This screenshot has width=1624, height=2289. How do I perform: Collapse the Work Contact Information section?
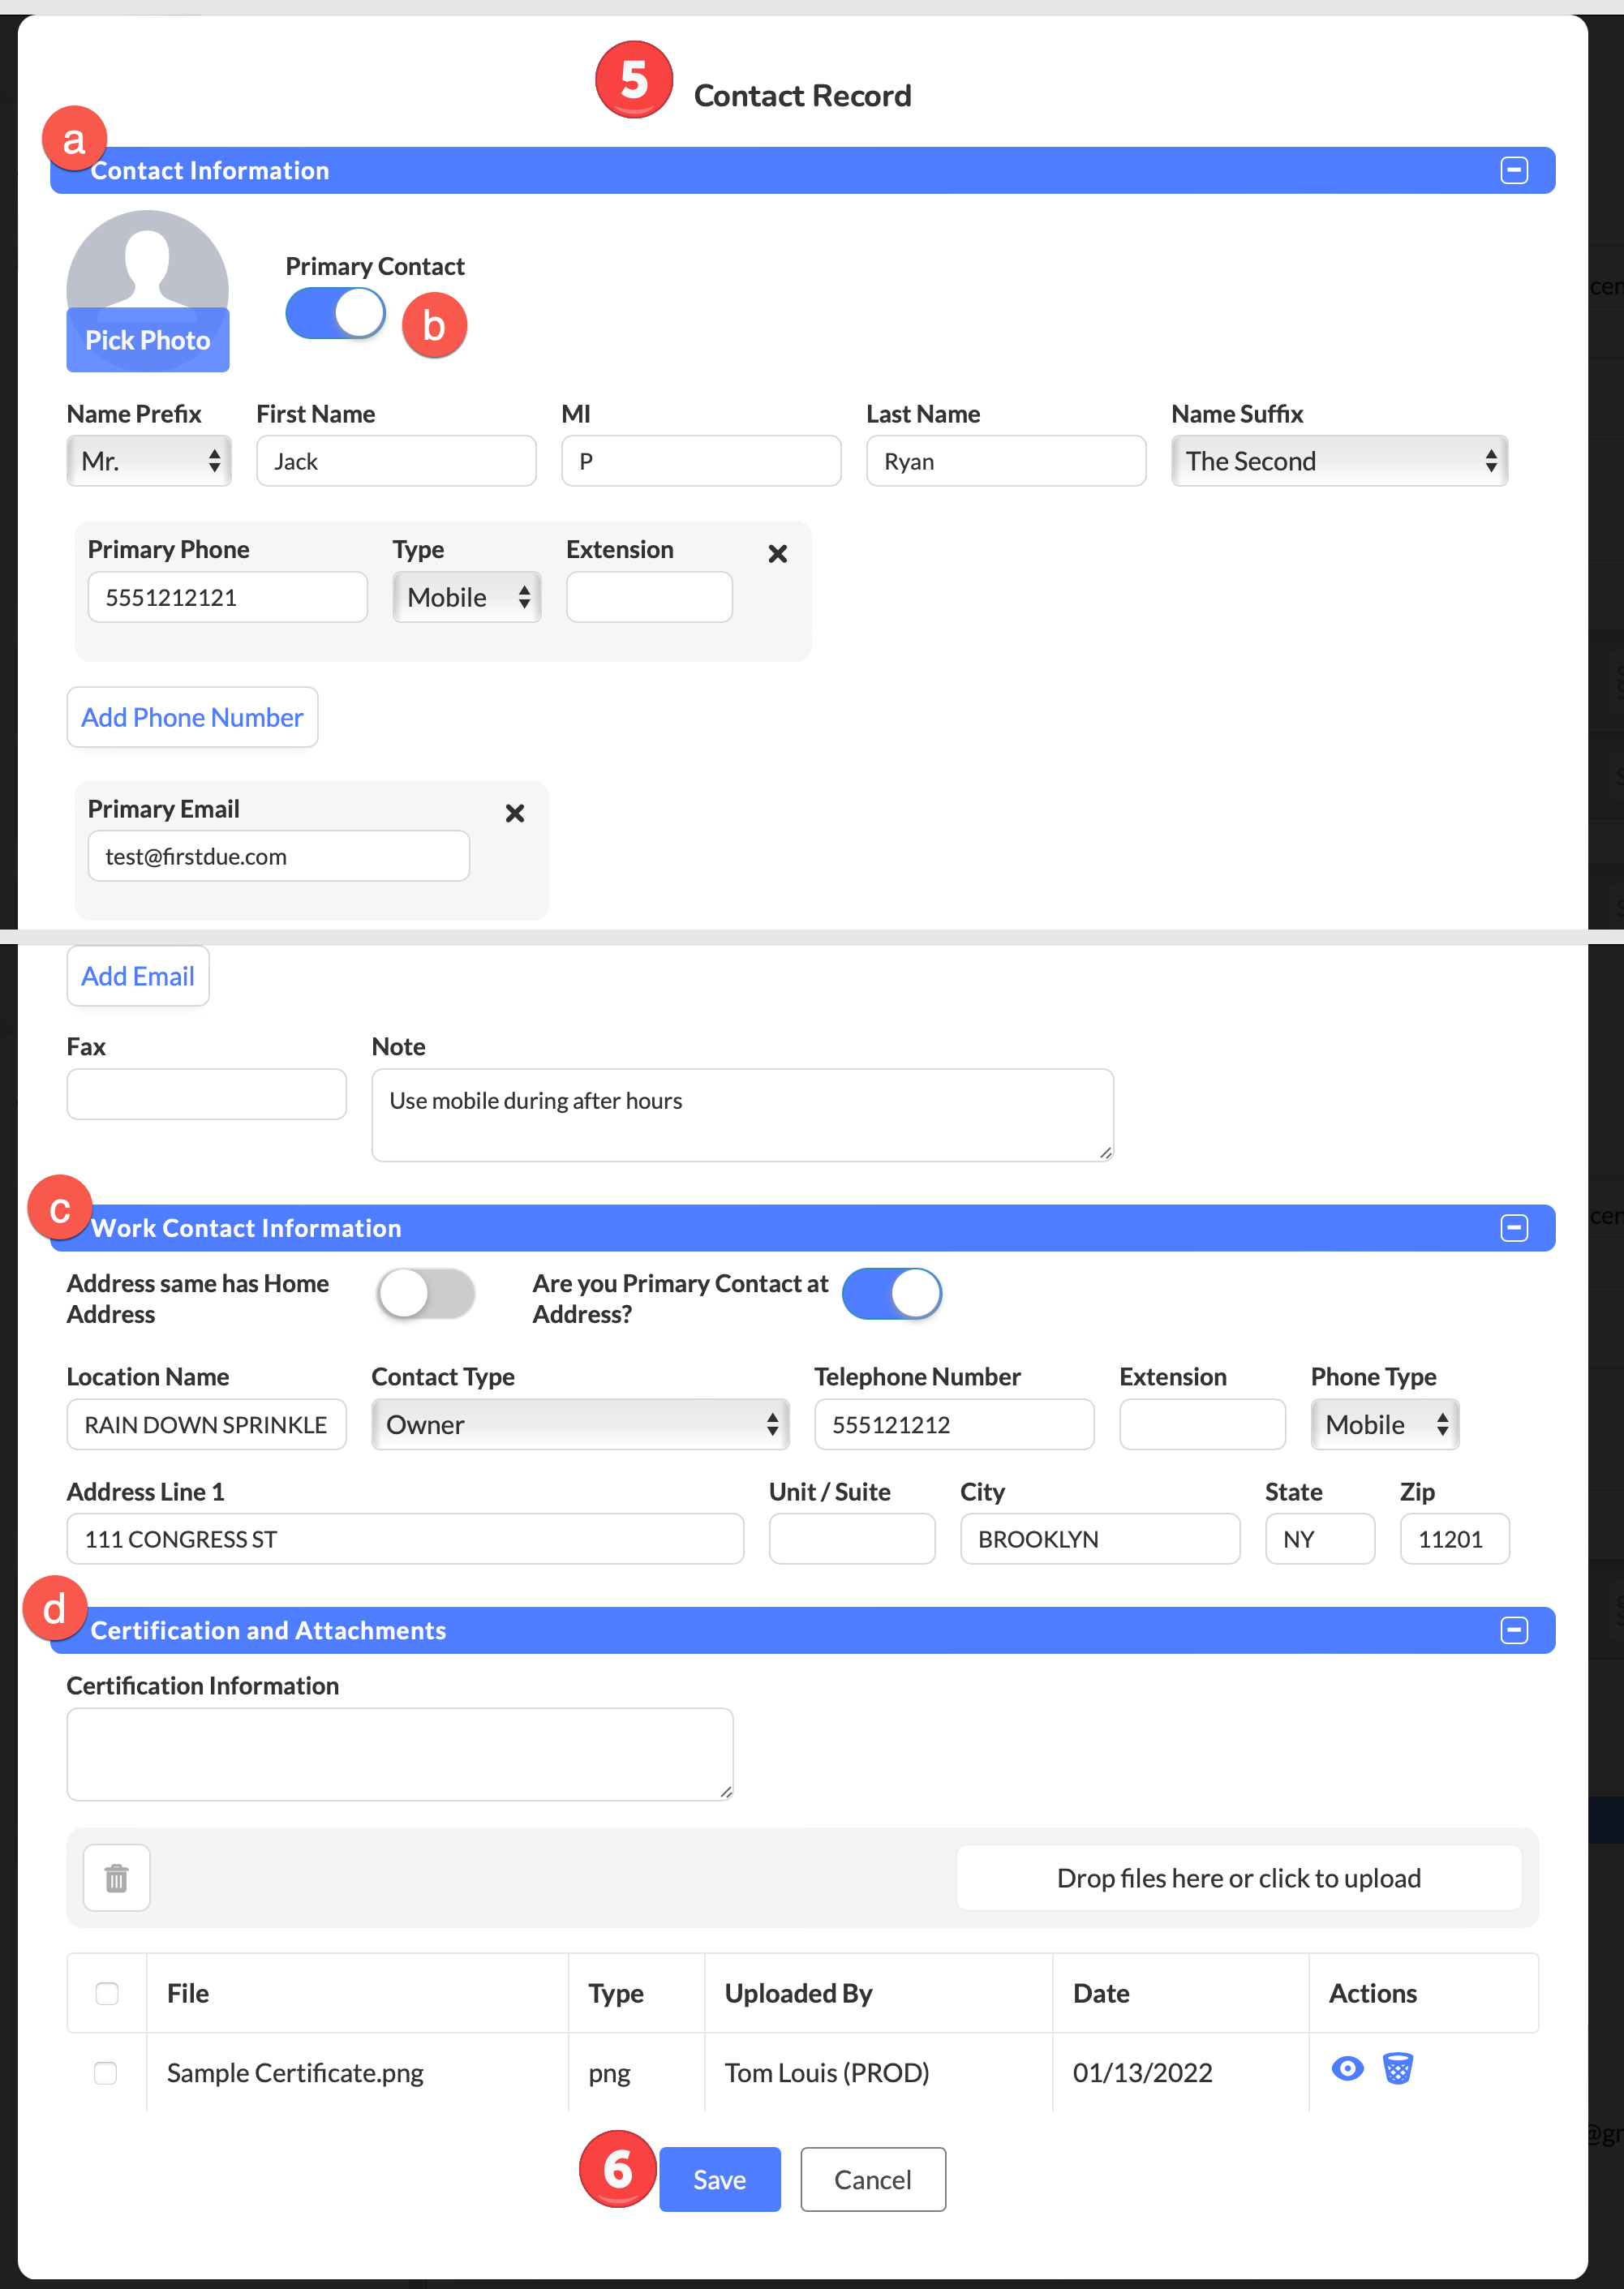click(1513, 1227)
